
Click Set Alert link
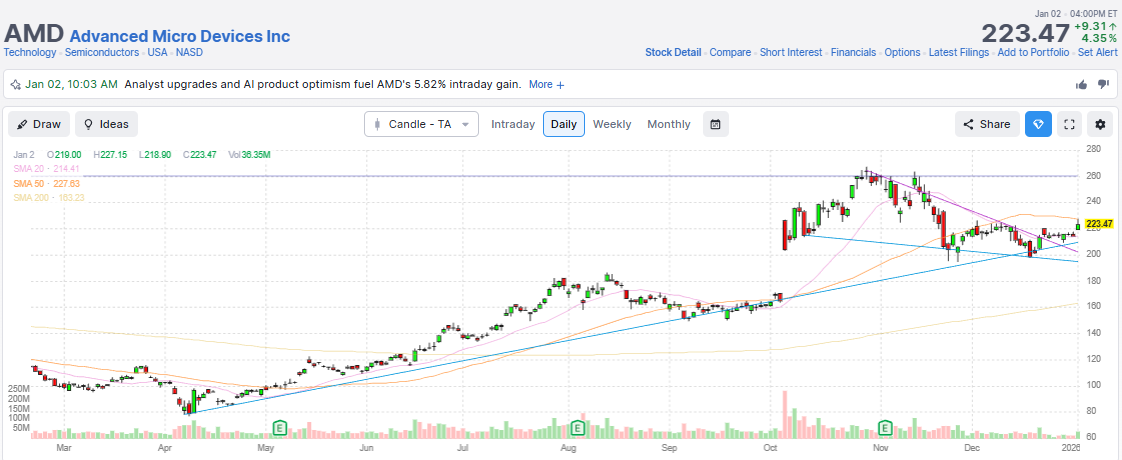pos(1098,52)
